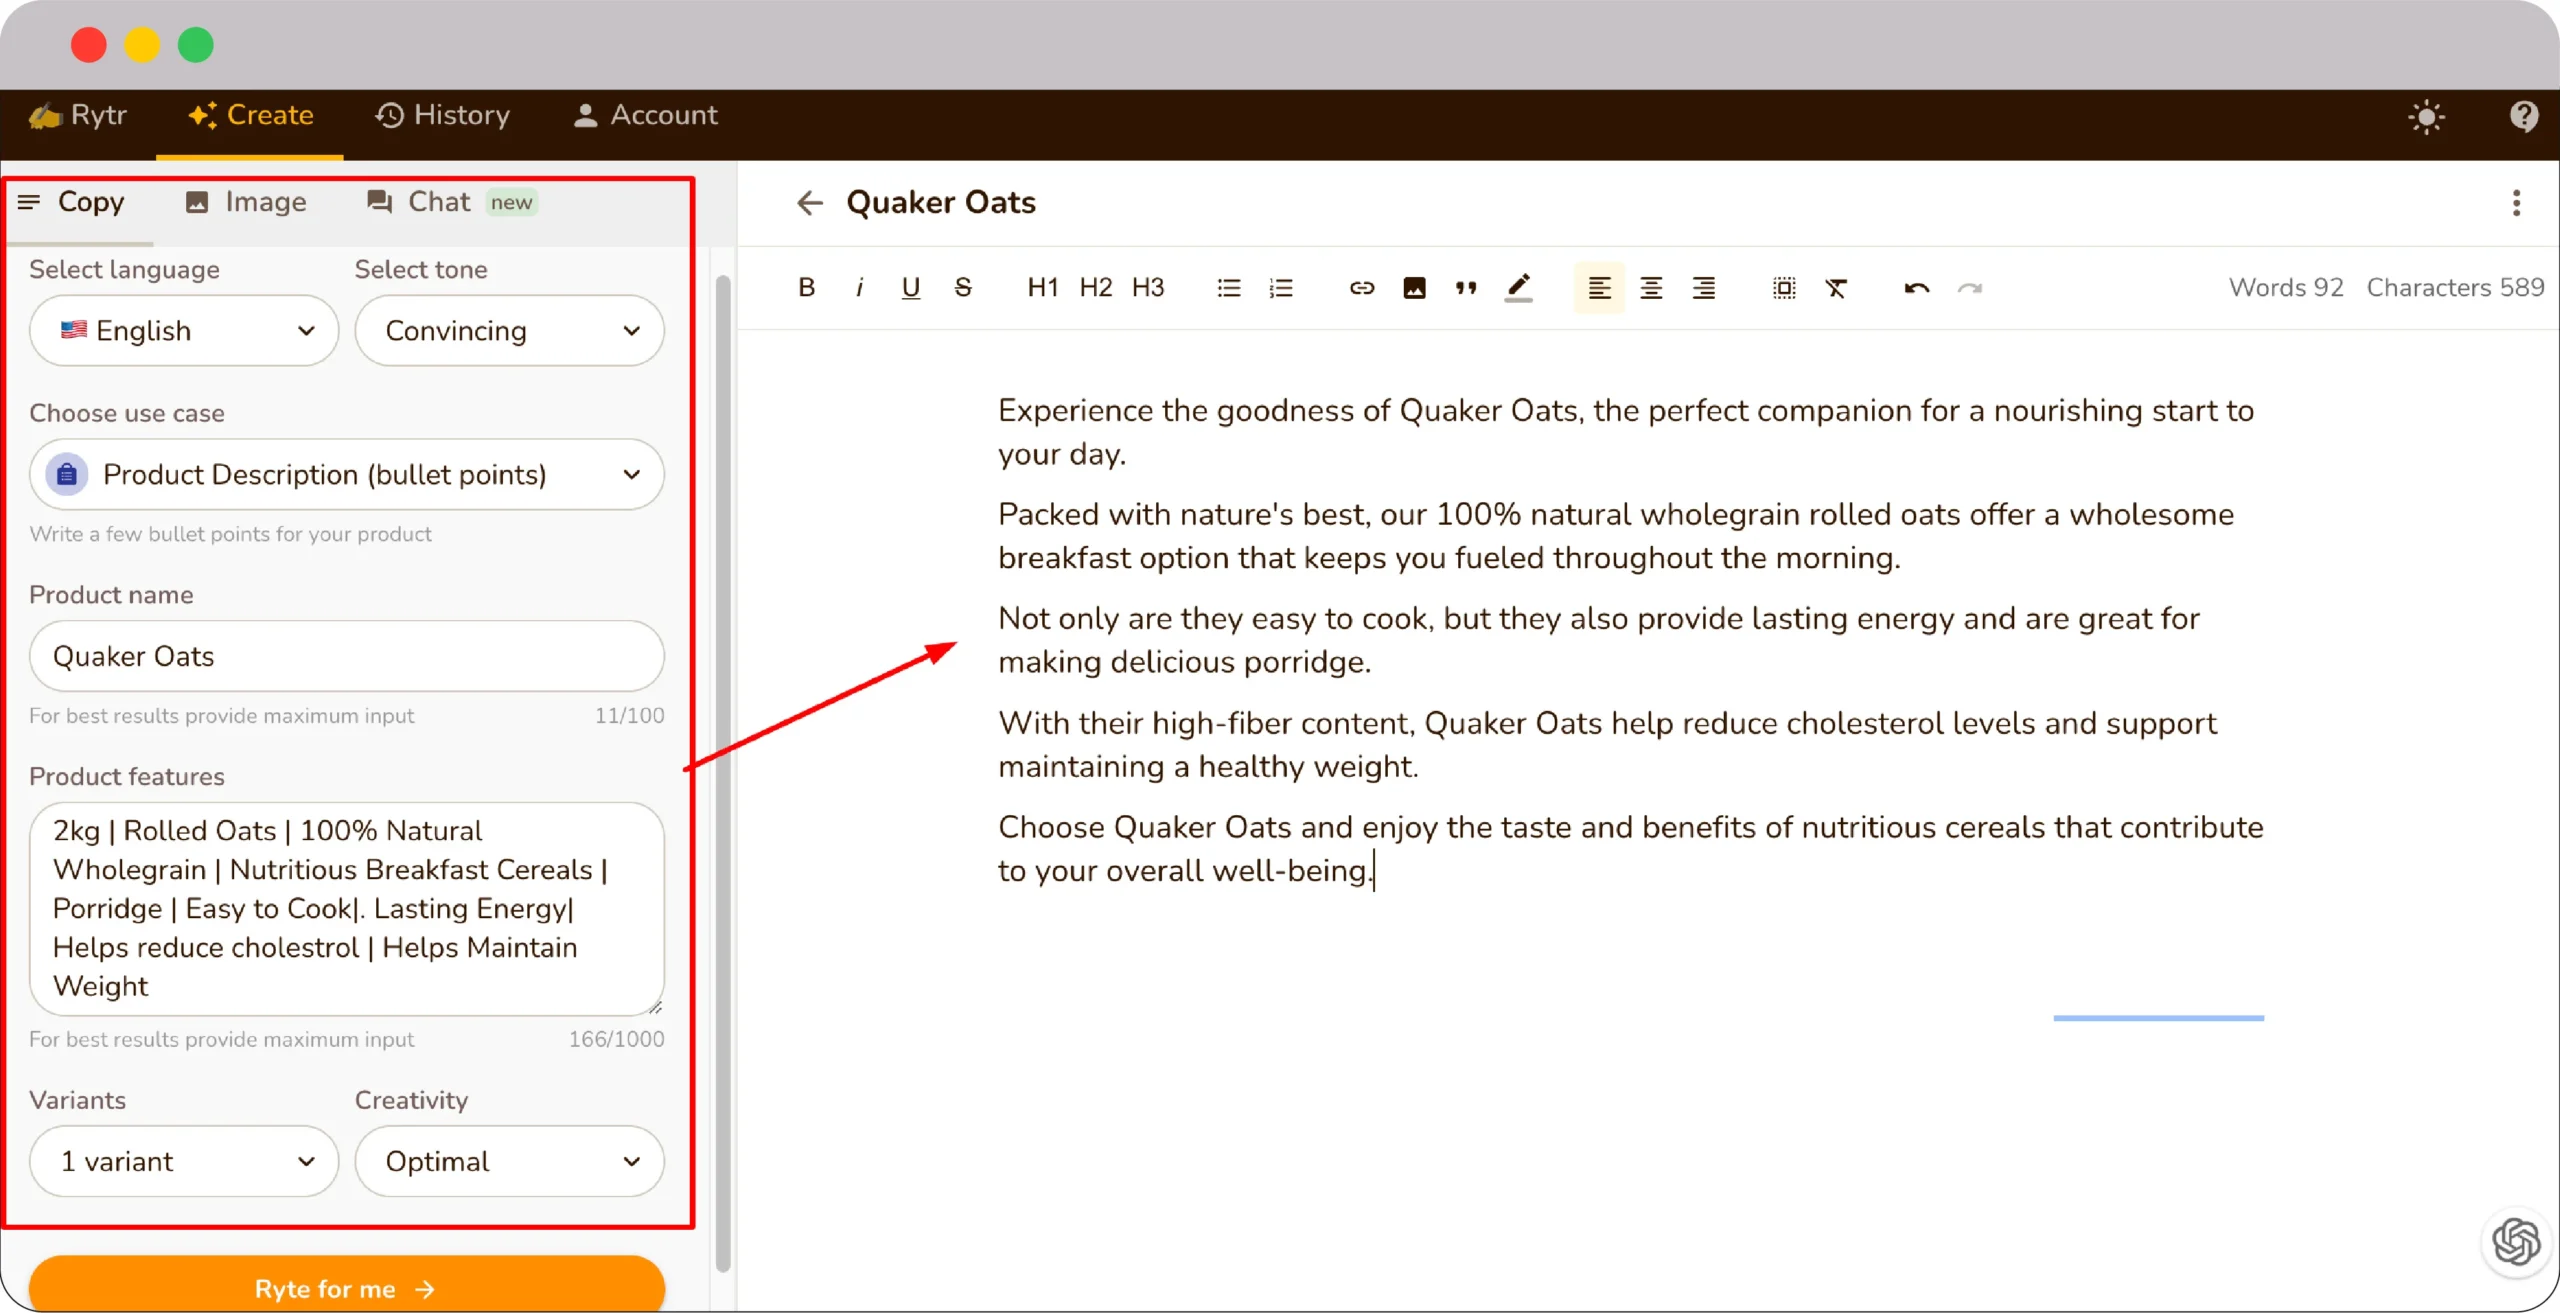
Task: Open the tone dropdown showing Convincing
Action: (x=509, y=331)
